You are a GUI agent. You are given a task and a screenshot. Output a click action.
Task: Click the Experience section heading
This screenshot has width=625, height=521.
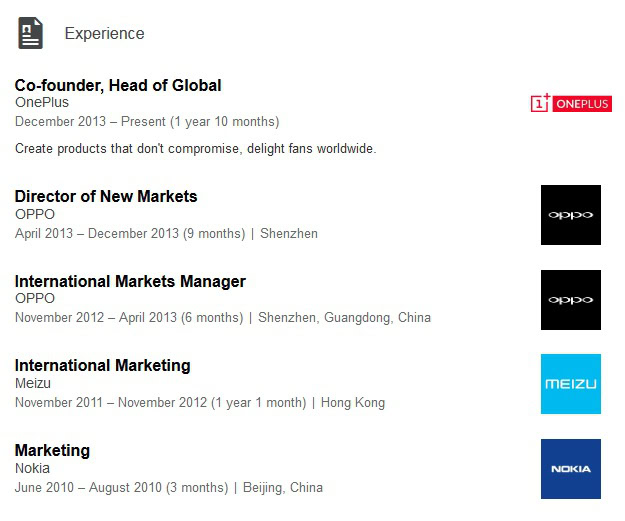click(104, 34)
